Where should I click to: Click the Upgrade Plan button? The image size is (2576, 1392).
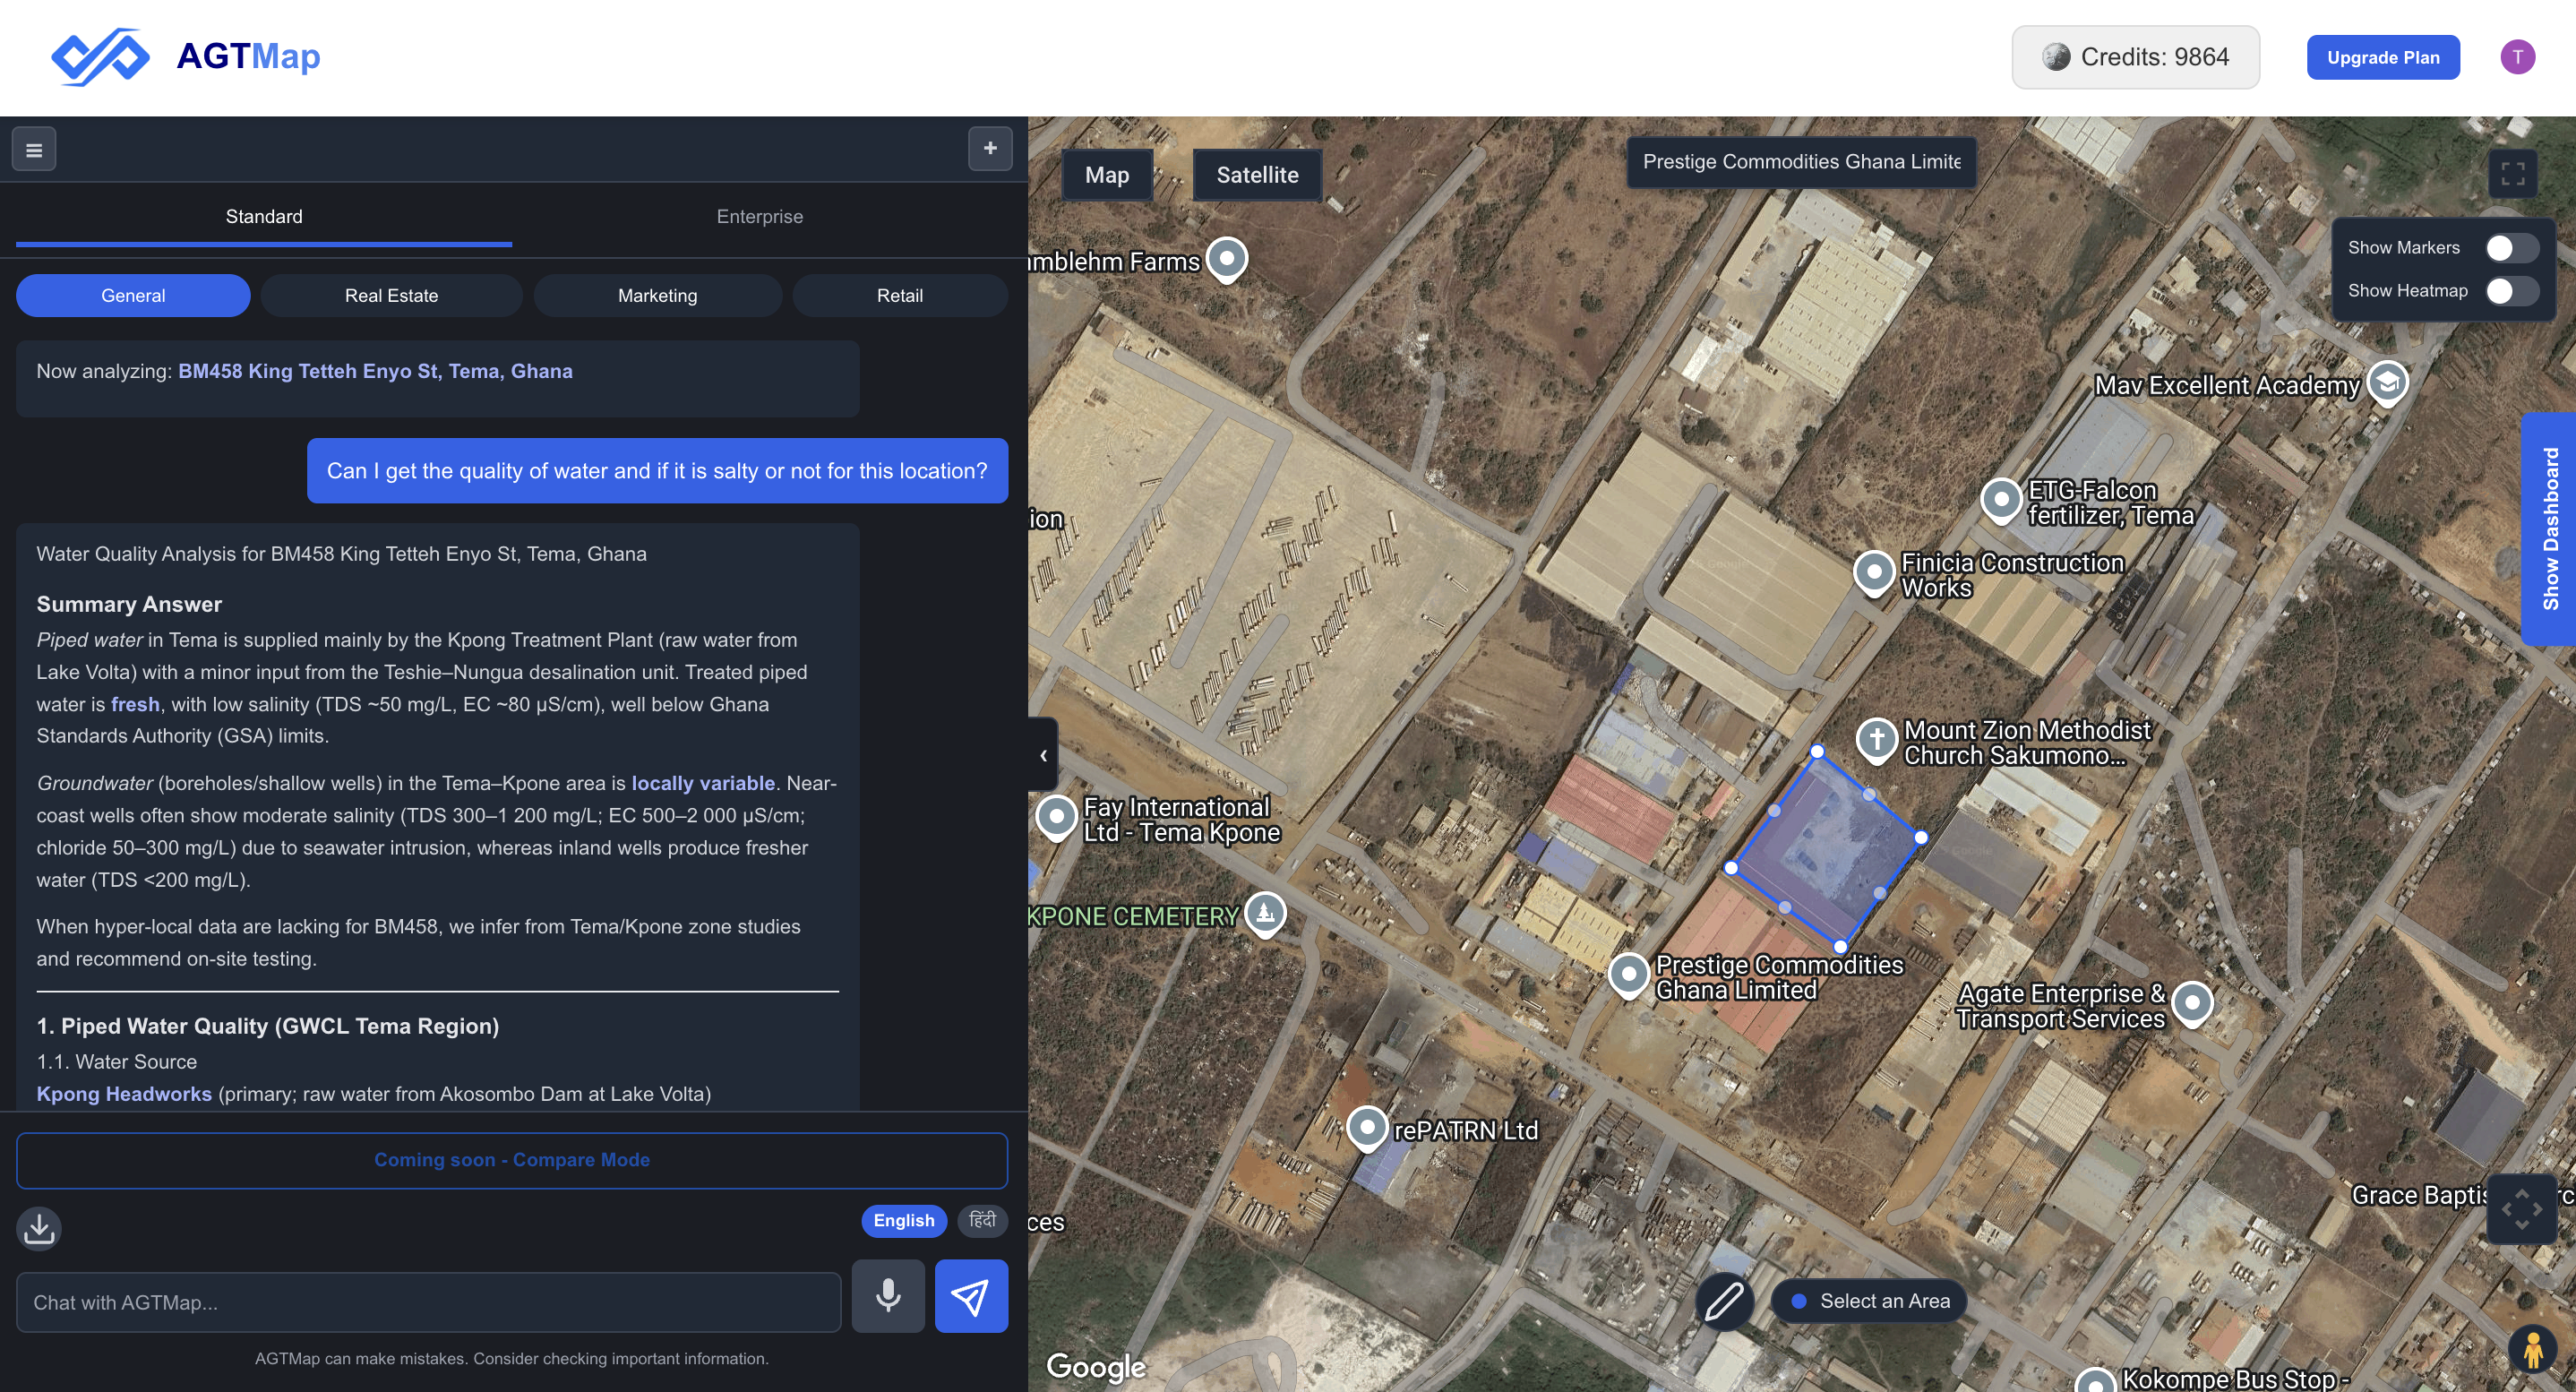2383,57
